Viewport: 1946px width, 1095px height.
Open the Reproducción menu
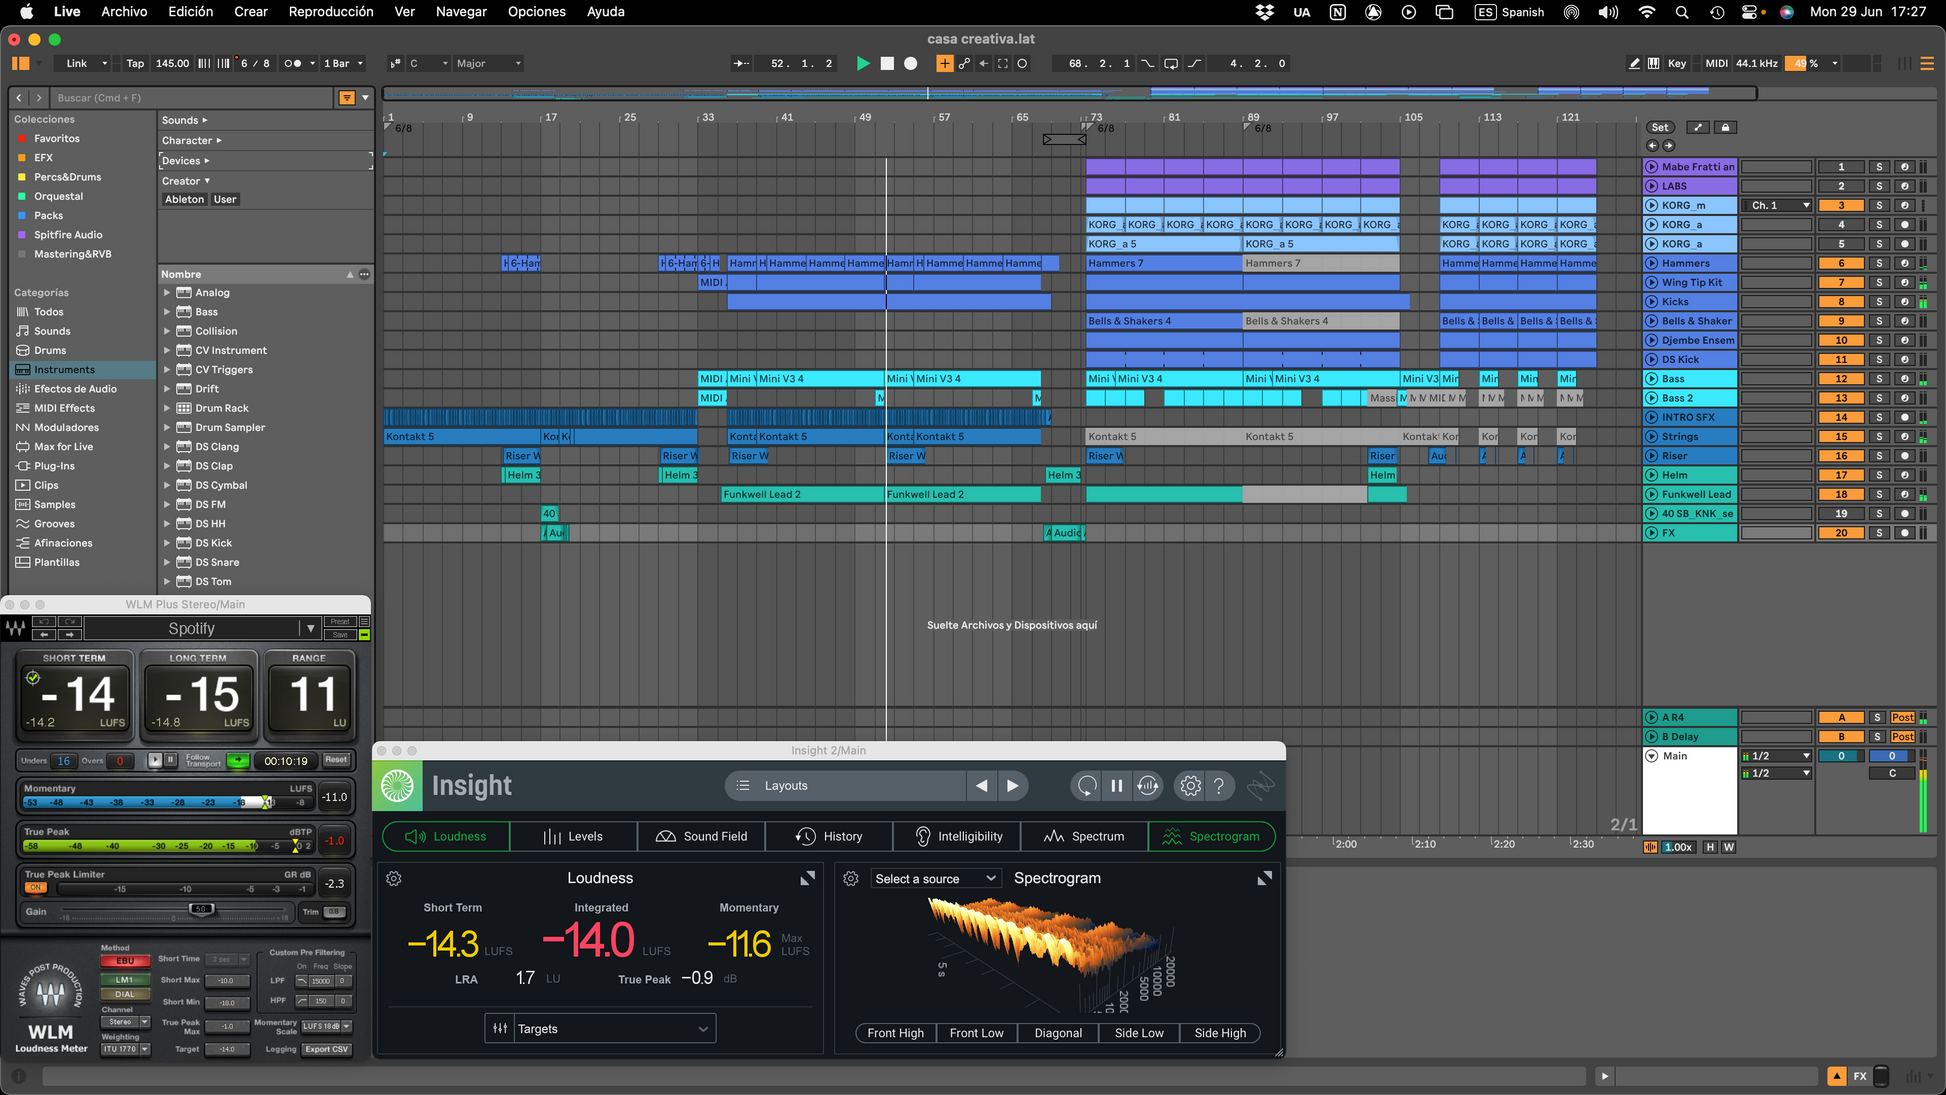(x=331, y=12)
